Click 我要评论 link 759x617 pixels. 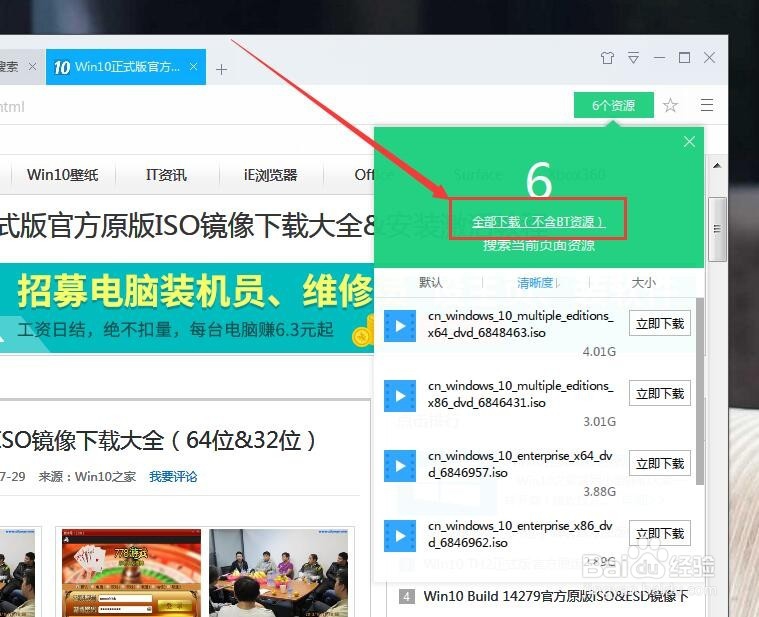coord(173,477)
